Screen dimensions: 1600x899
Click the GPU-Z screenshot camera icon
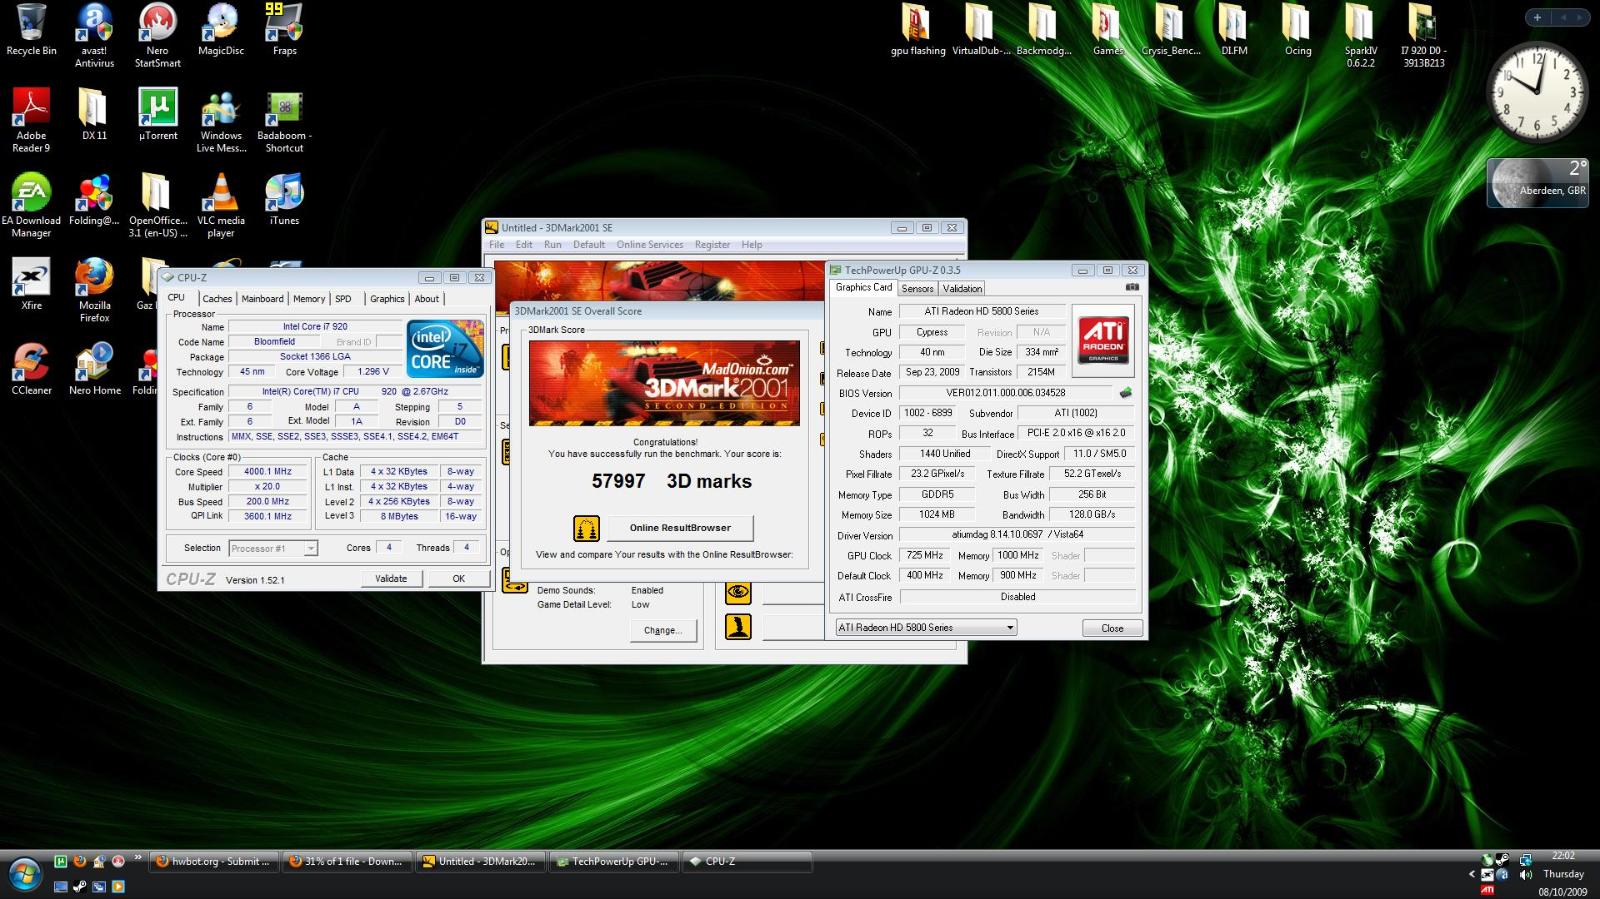pos(1132,287)
